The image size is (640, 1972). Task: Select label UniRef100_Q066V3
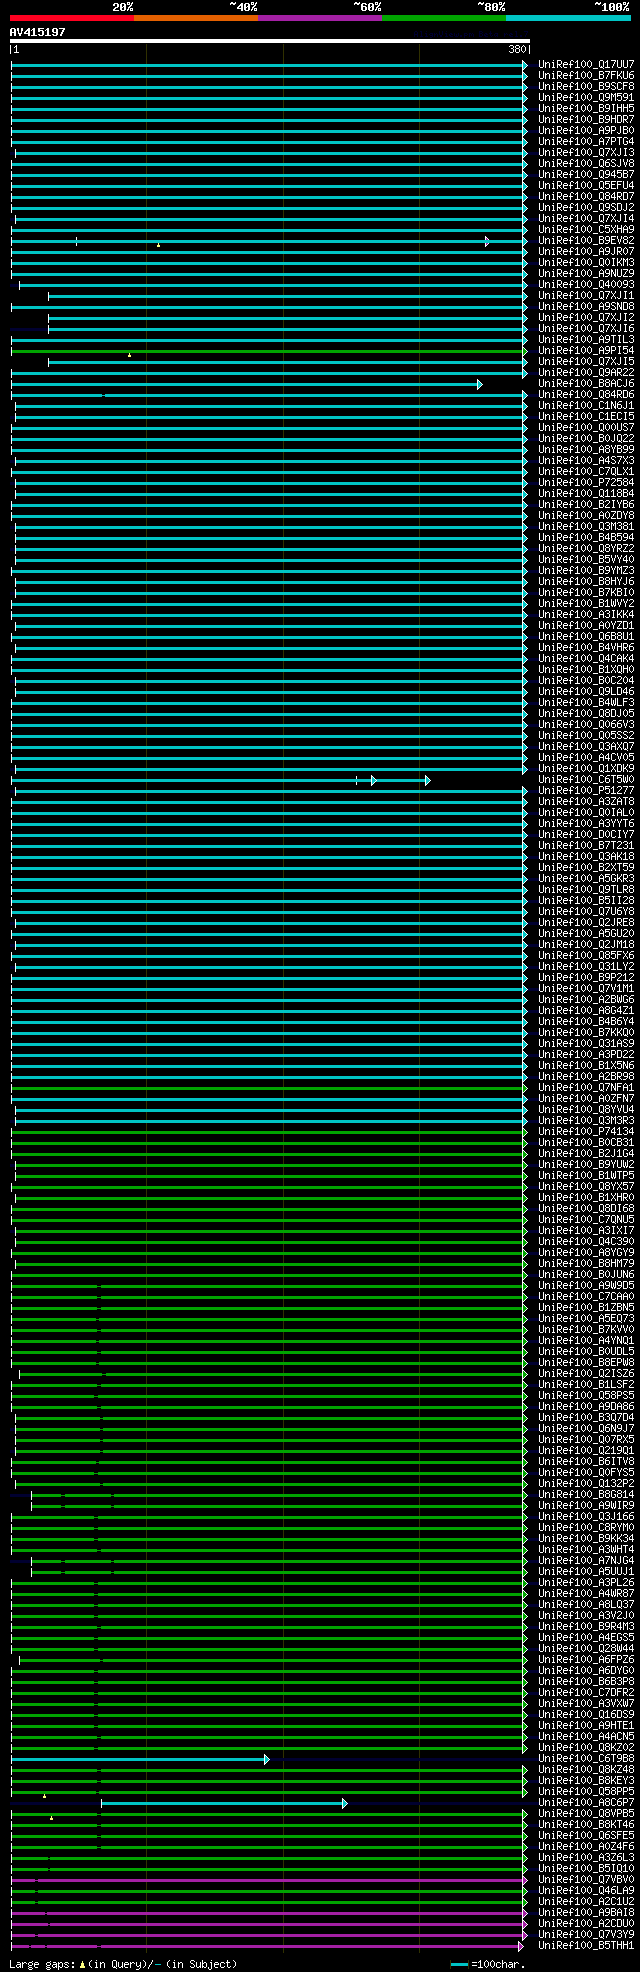coord(586,725)
